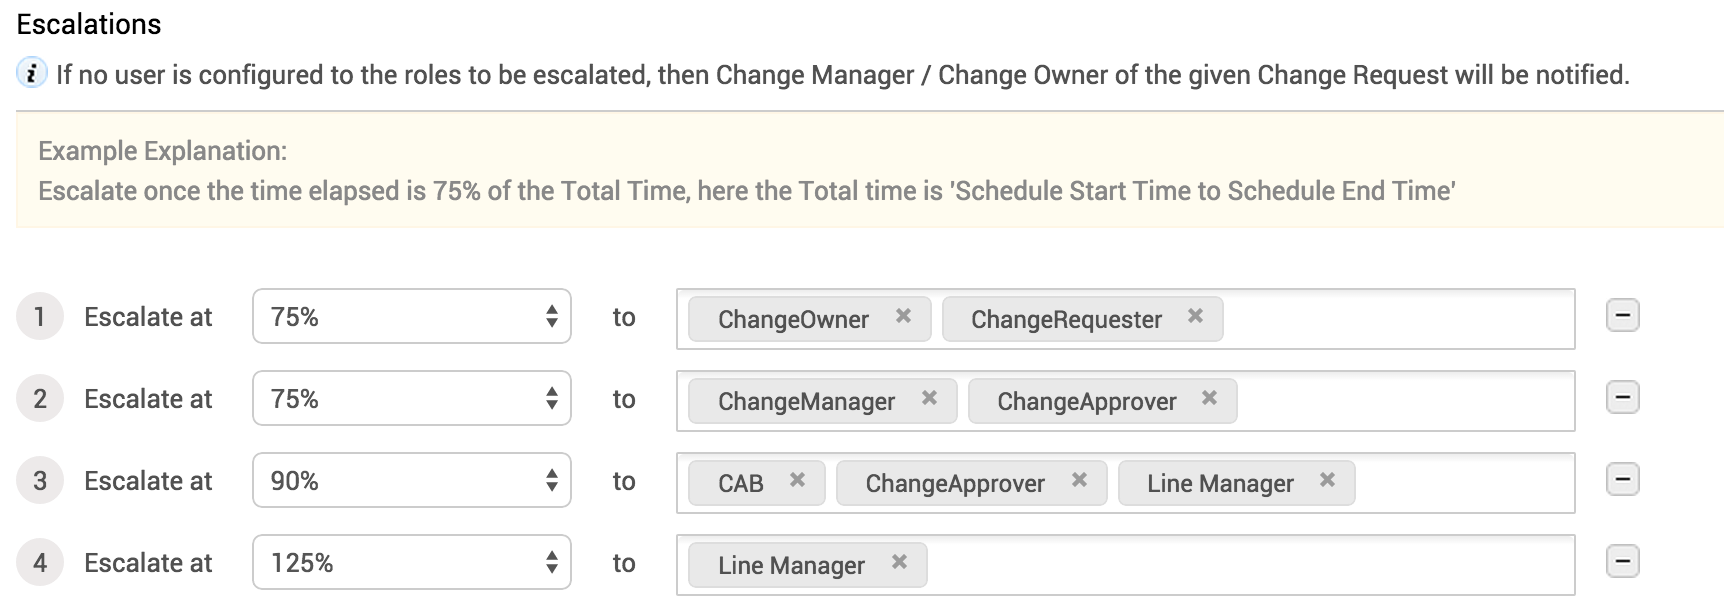Remove Line Manager tag from escalation 4
Image resolution: width=1724 pixels, height=614 pixels.
coord(899,562)
